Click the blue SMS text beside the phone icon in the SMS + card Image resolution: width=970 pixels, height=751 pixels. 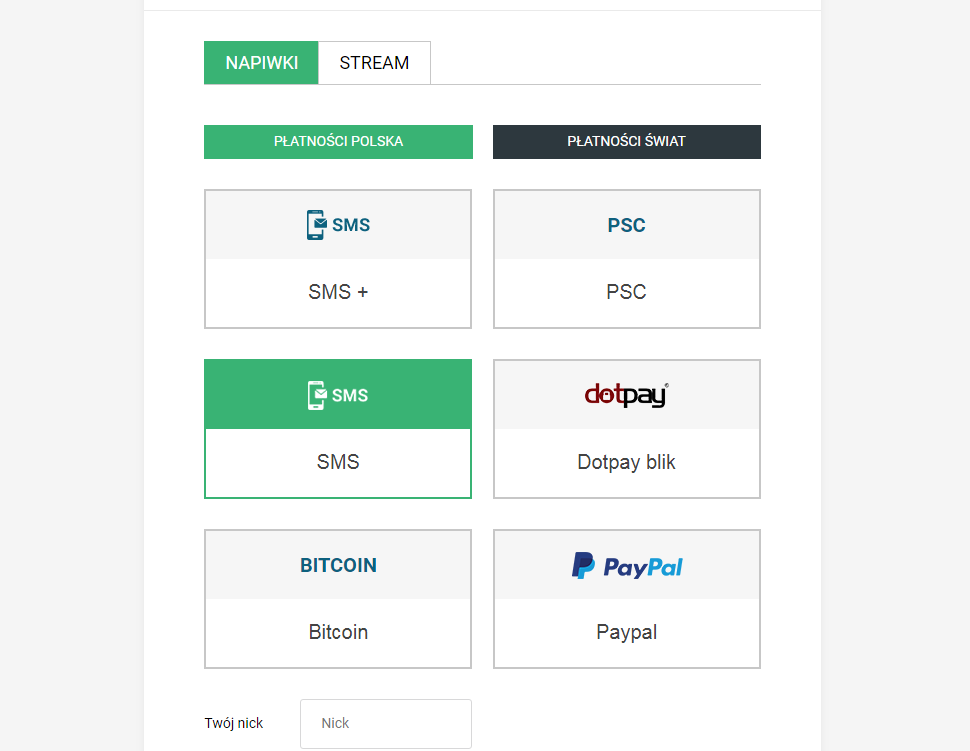tap(351, 225)
